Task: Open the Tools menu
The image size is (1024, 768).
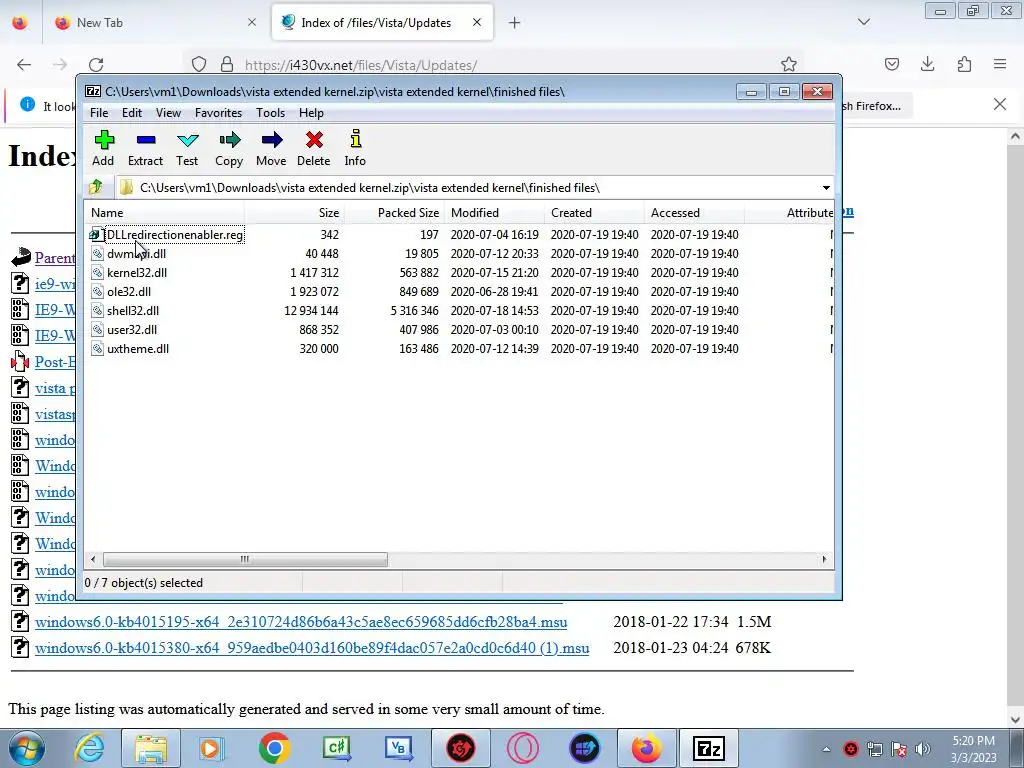Action: tap(270, 113)
